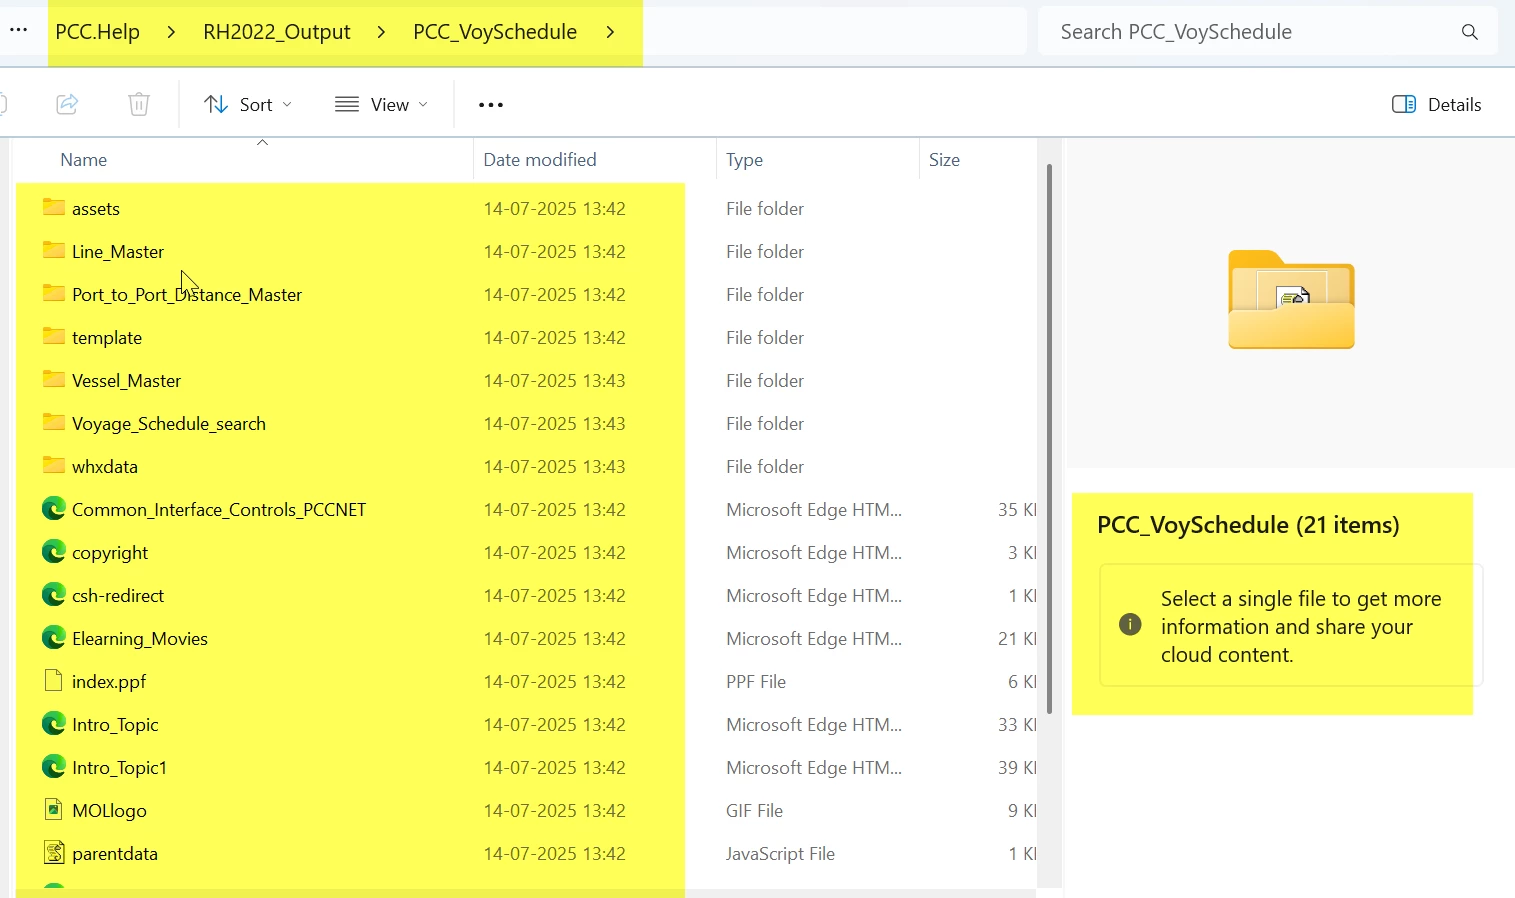Viewport: 1515px width, 898px height.
Task: Select the whxdata folder icon
Action: pyautogui.click(x=54, y=466)
